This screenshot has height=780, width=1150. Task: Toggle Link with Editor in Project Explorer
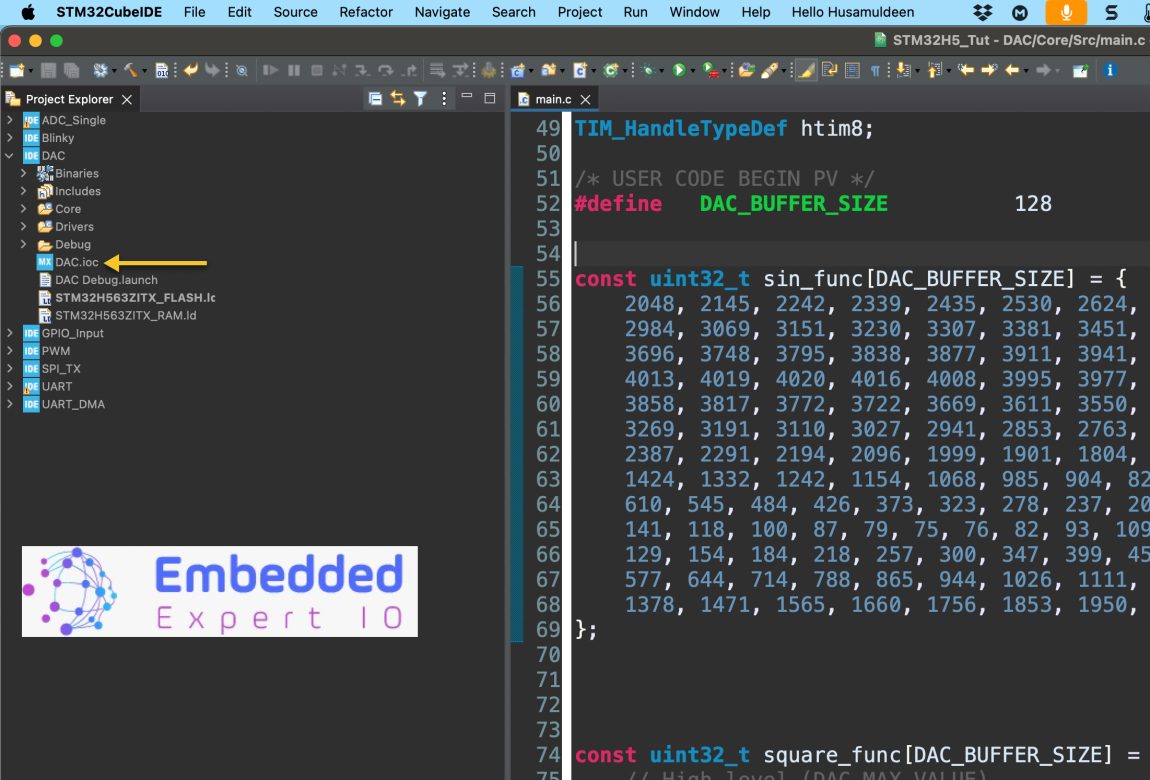click(398, 99)
